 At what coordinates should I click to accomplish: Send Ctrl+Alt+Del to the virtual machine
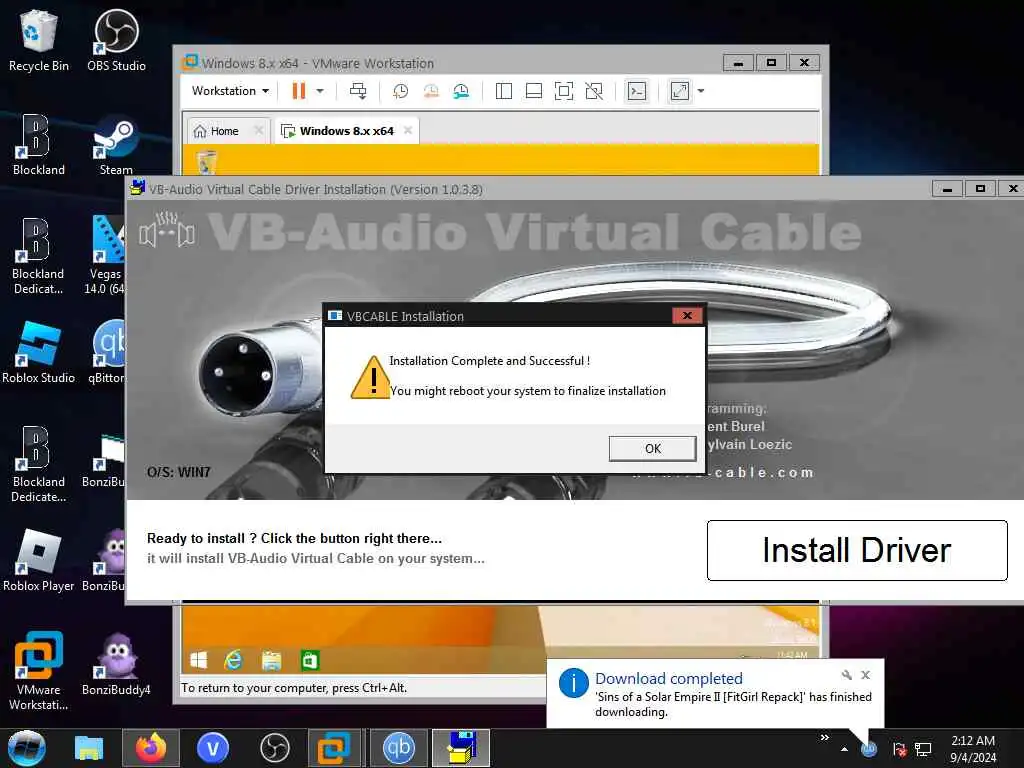(x=358, y=91)
